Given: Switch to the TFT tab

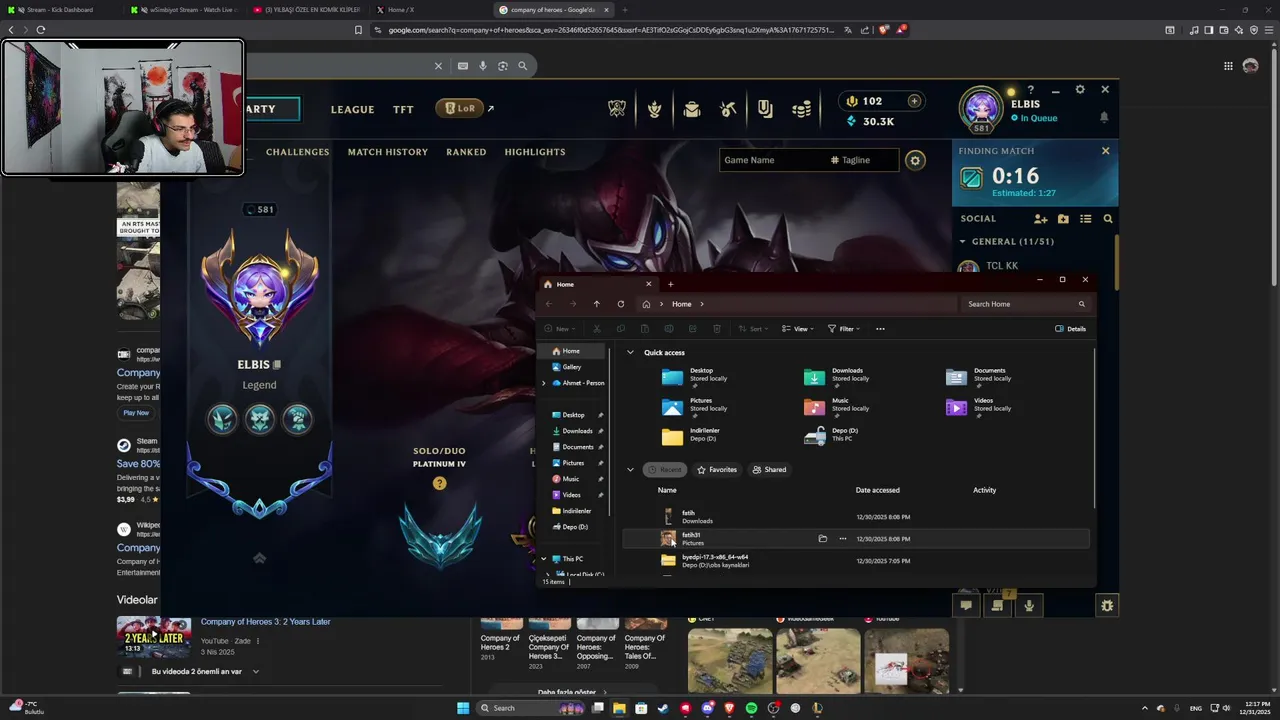Looking at the screenshot, I should click(x=403, y=110).
